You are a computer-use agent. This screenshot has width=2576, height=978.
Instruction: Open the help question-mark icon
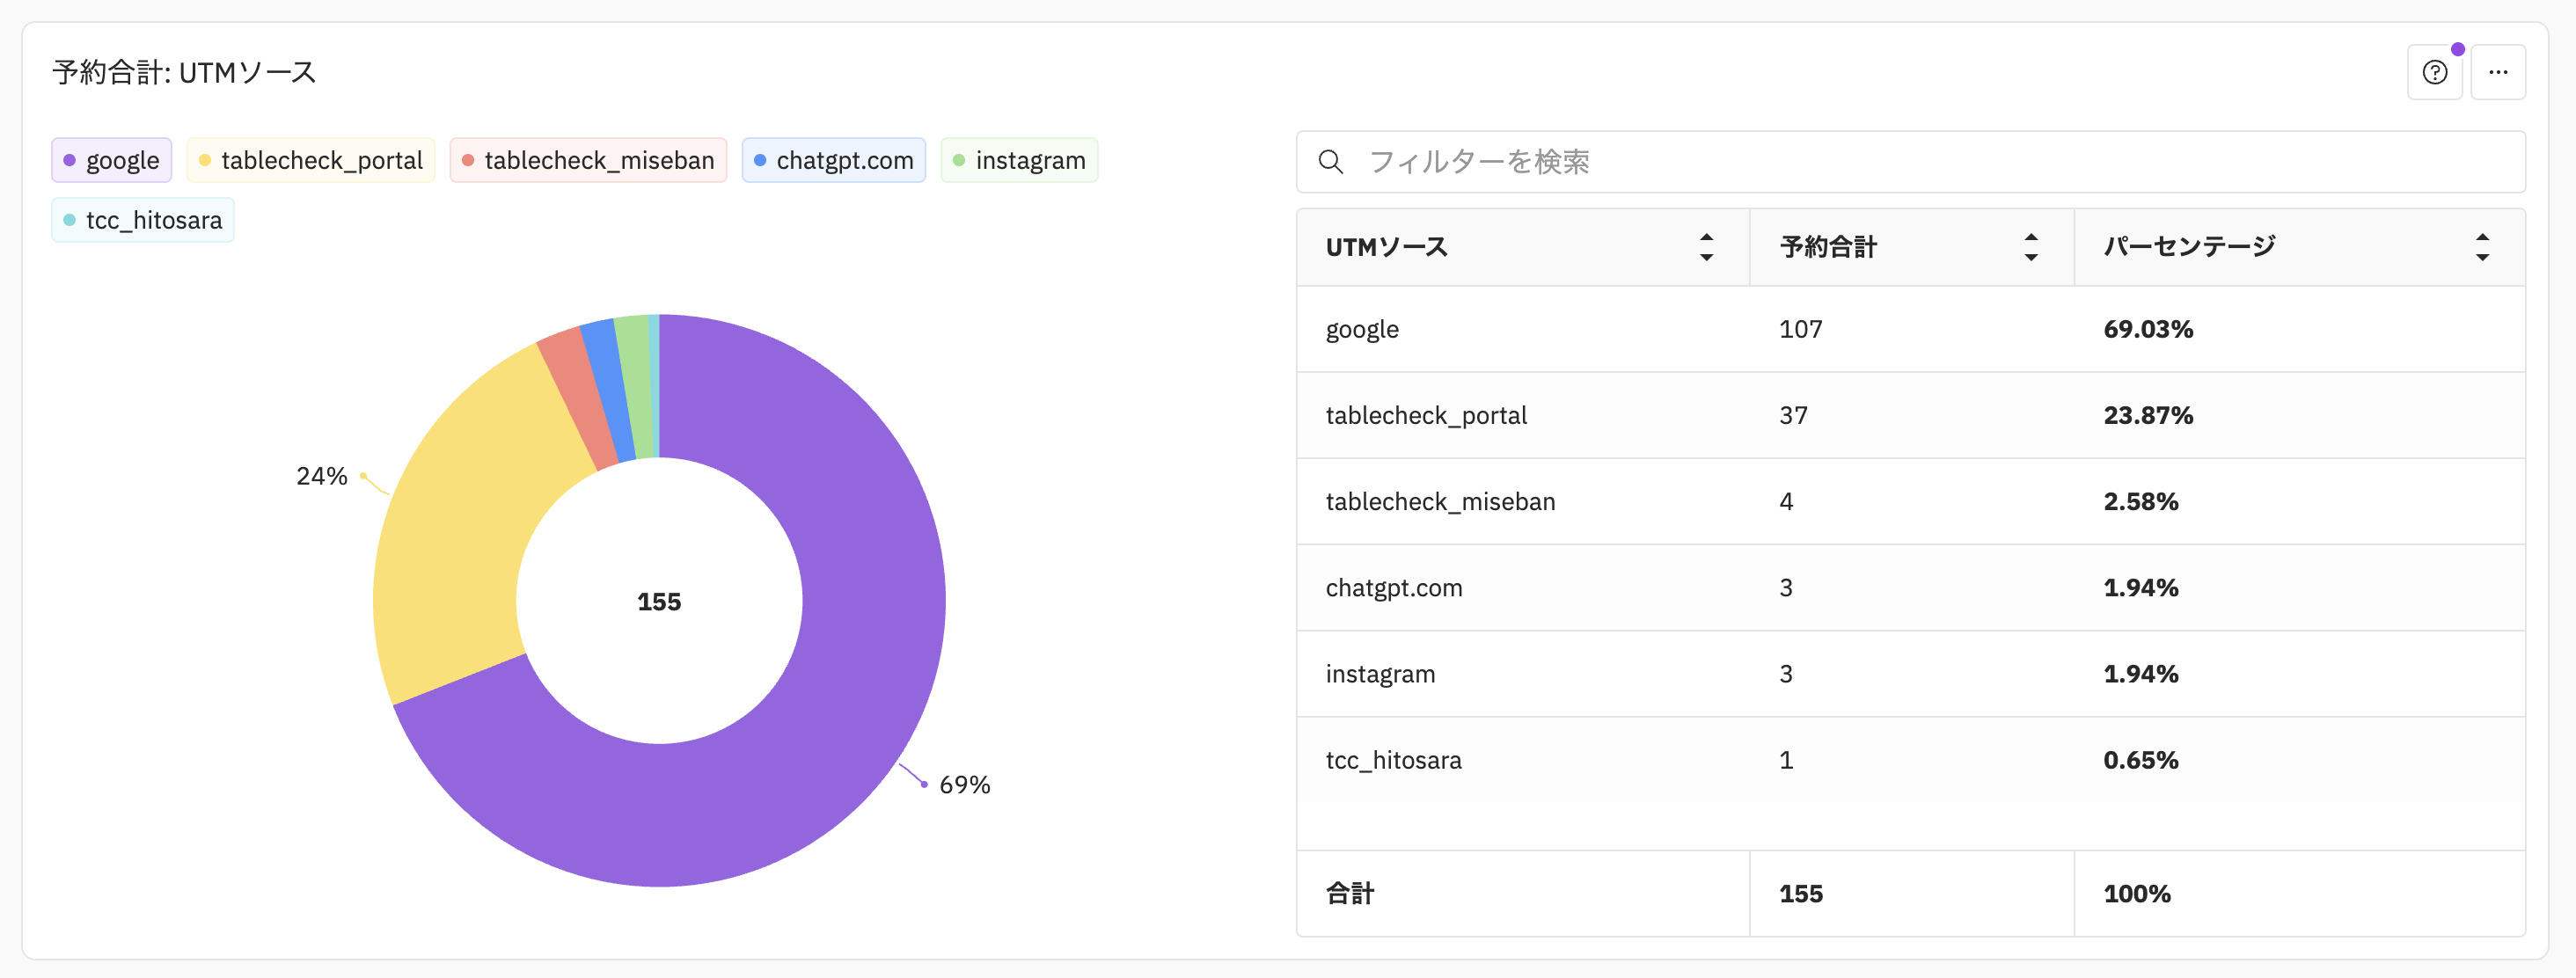point(2434,72)
